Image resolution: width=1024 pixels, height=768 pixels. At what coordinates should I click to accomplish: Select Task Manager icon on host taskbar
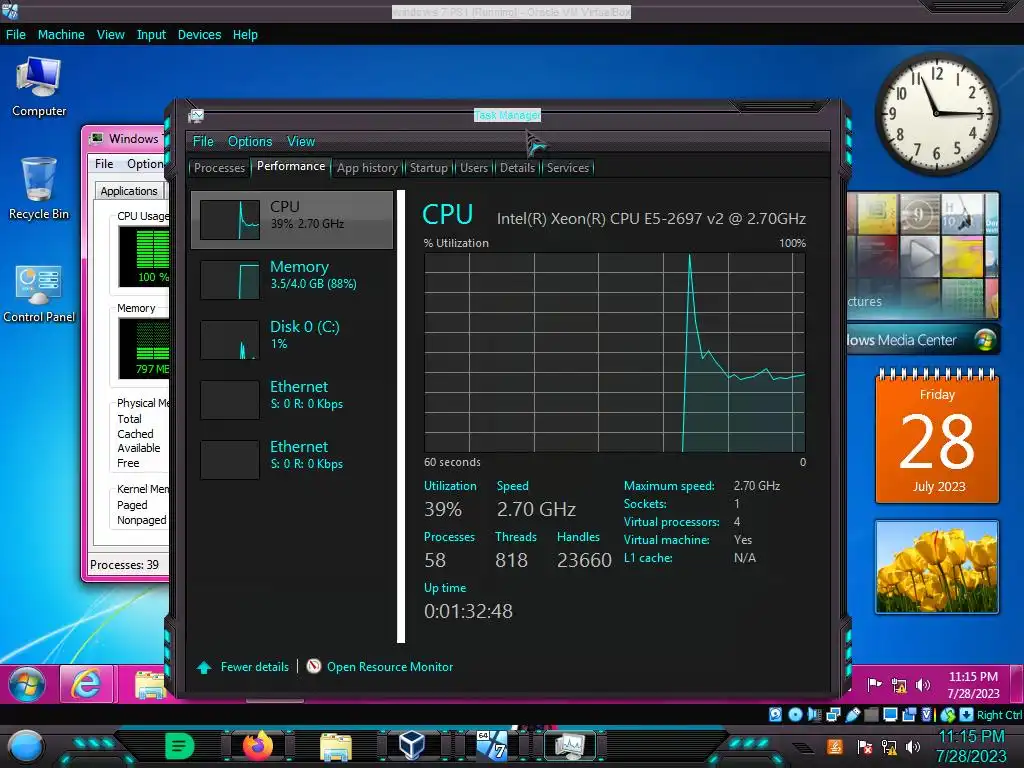(x=569, y=746)
